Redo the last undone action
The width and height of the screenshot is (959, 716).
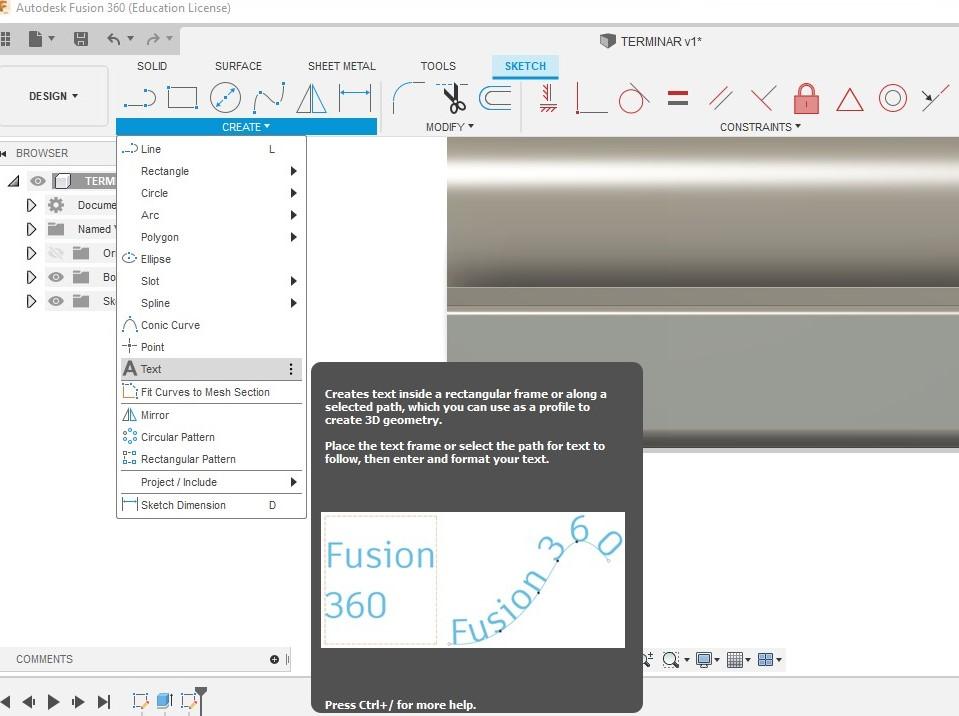[x=153, y=40]
